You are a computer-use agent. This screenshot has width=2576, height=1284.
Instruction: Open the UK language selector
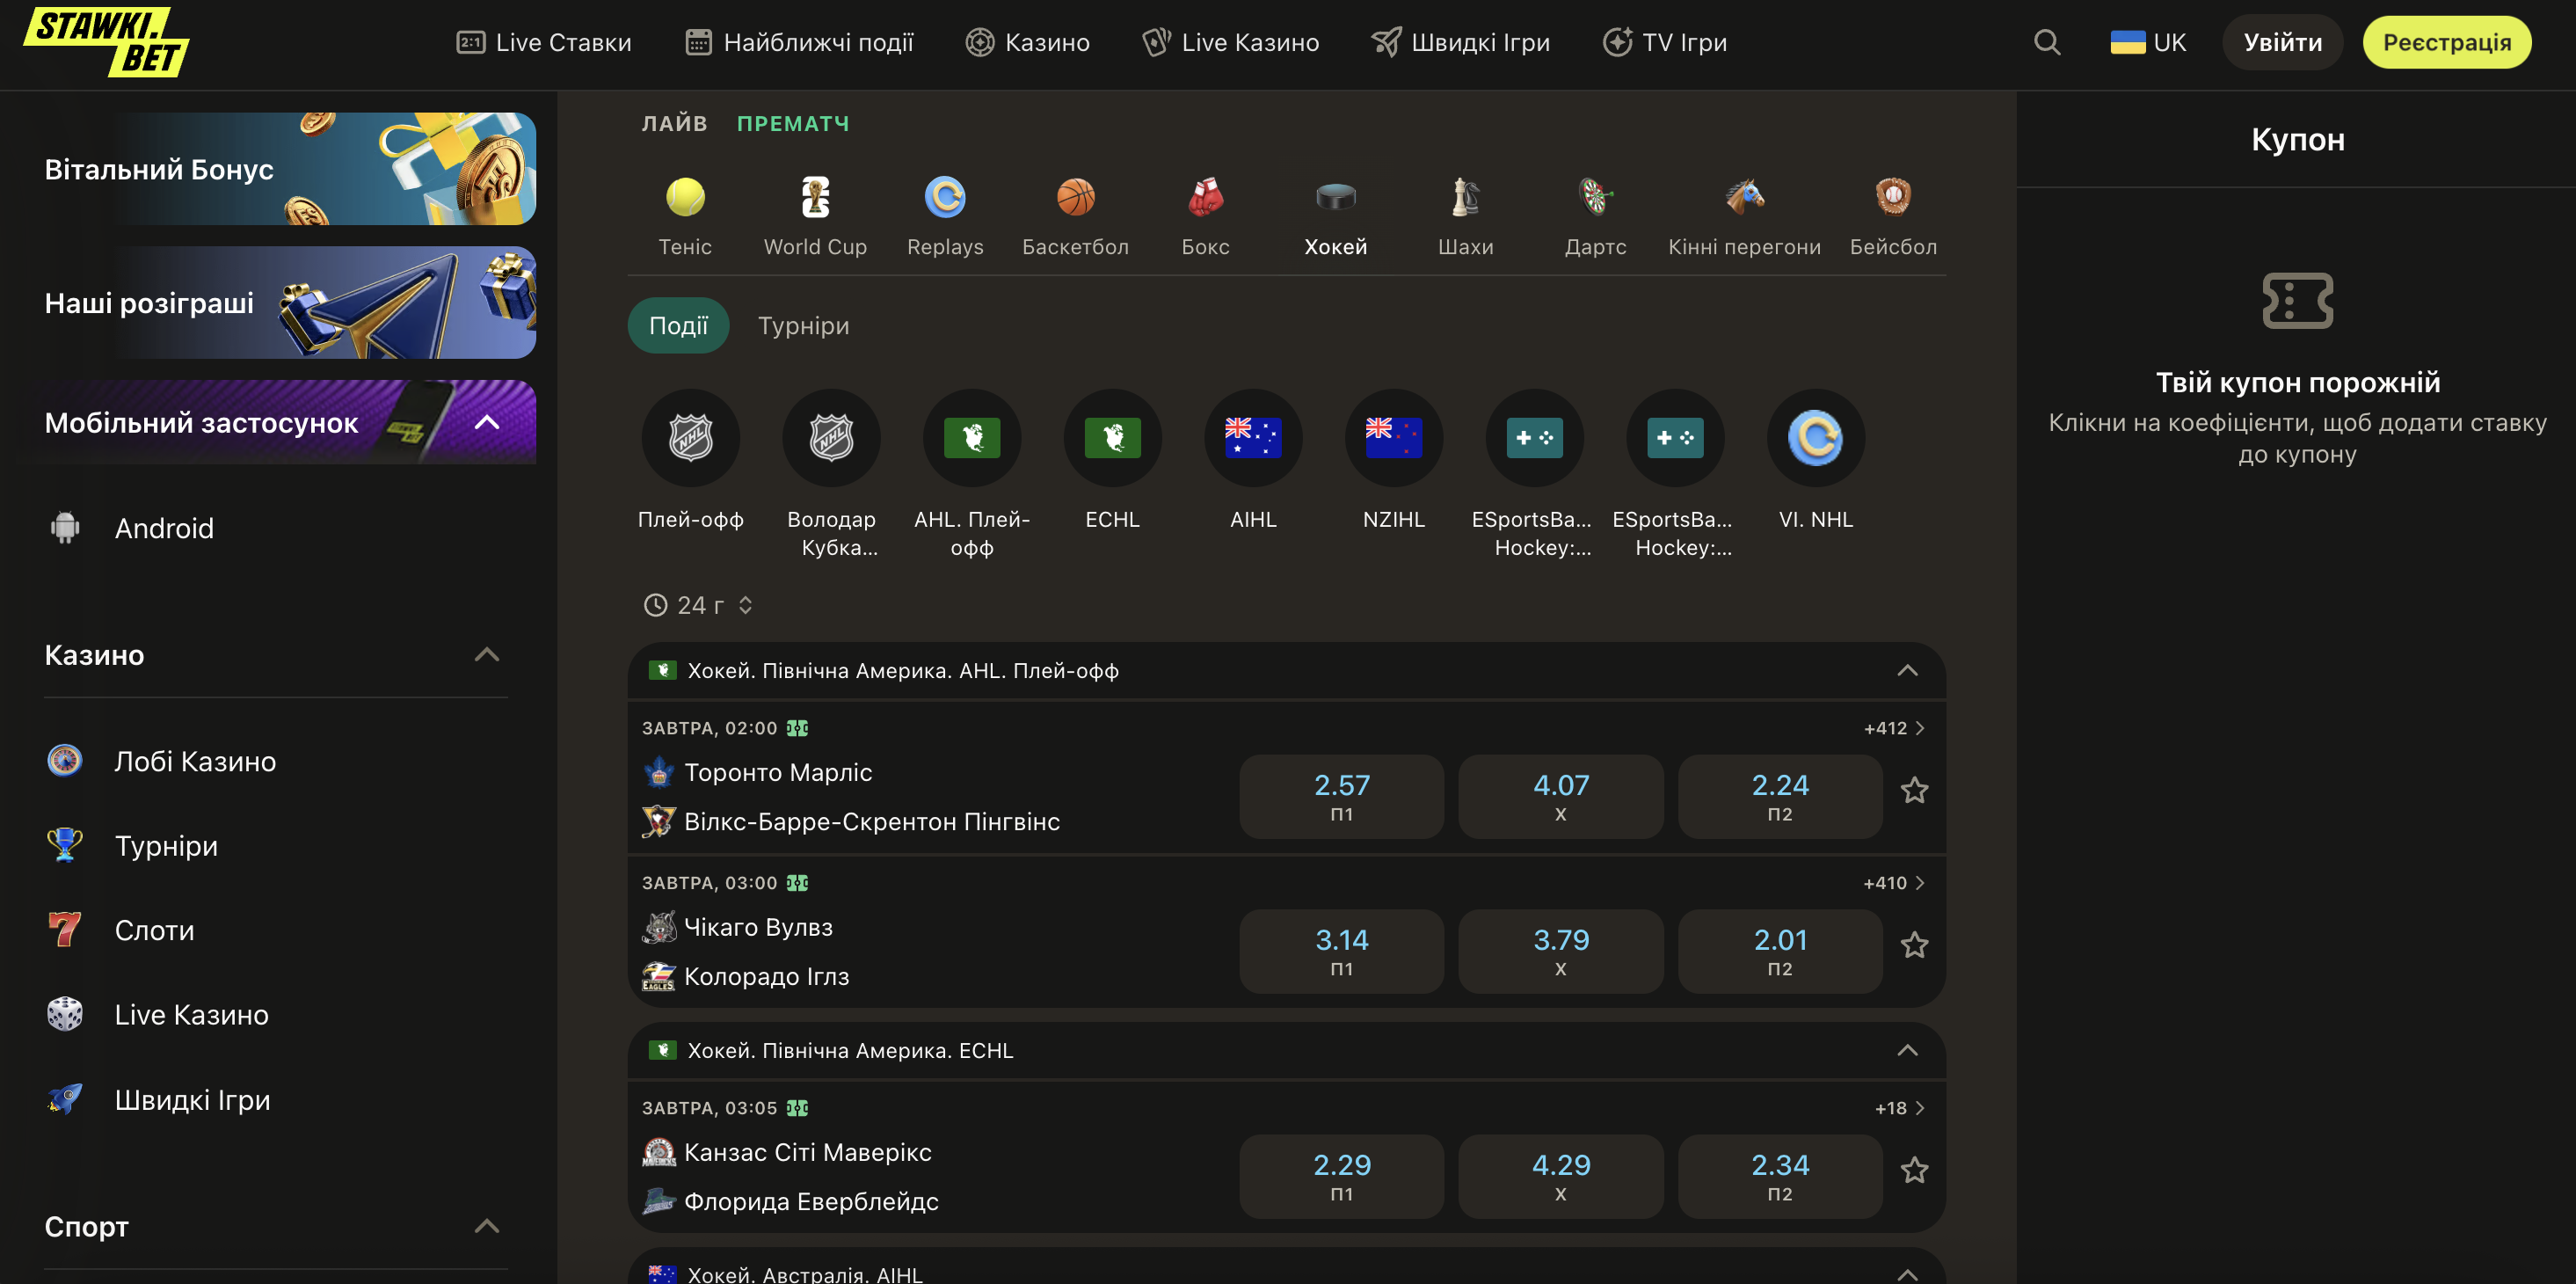pos(2148,42)
